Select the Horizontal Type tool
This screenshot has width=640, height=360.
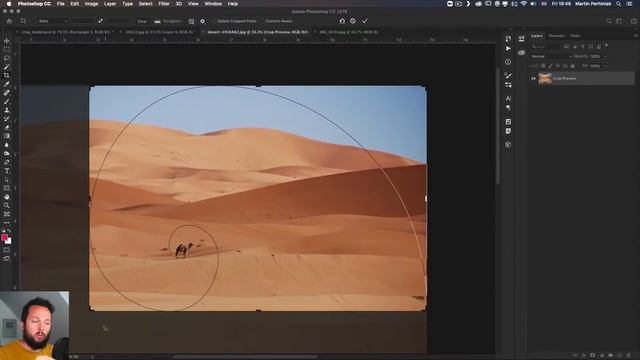coord(7,171)
